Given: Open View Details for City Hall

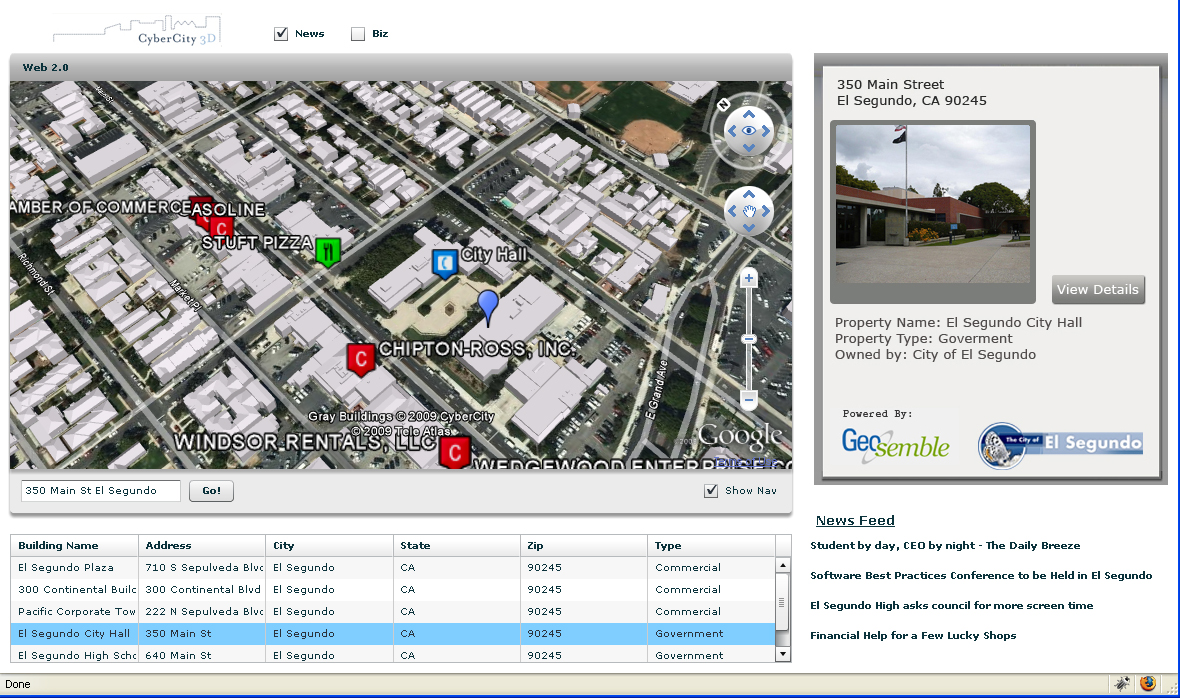Looking at the screenshot, I should [x=1097, y=290].
